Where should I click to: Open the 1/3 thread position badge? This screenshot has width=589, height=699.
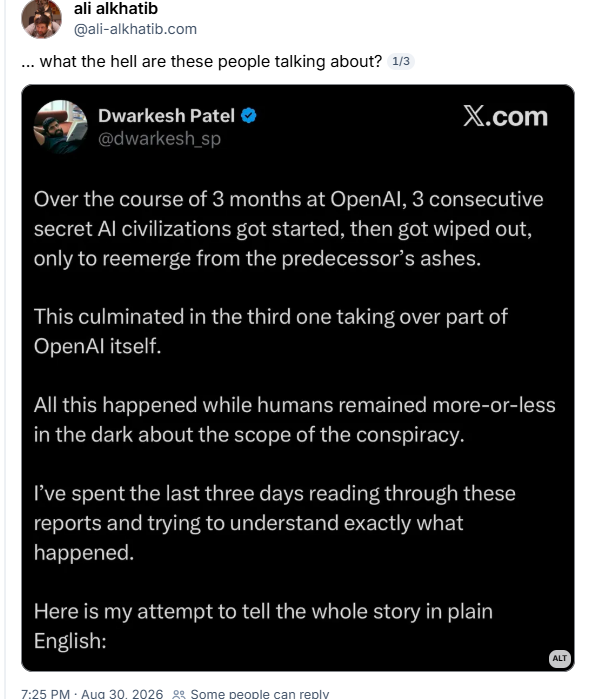(x=400, y=61)
